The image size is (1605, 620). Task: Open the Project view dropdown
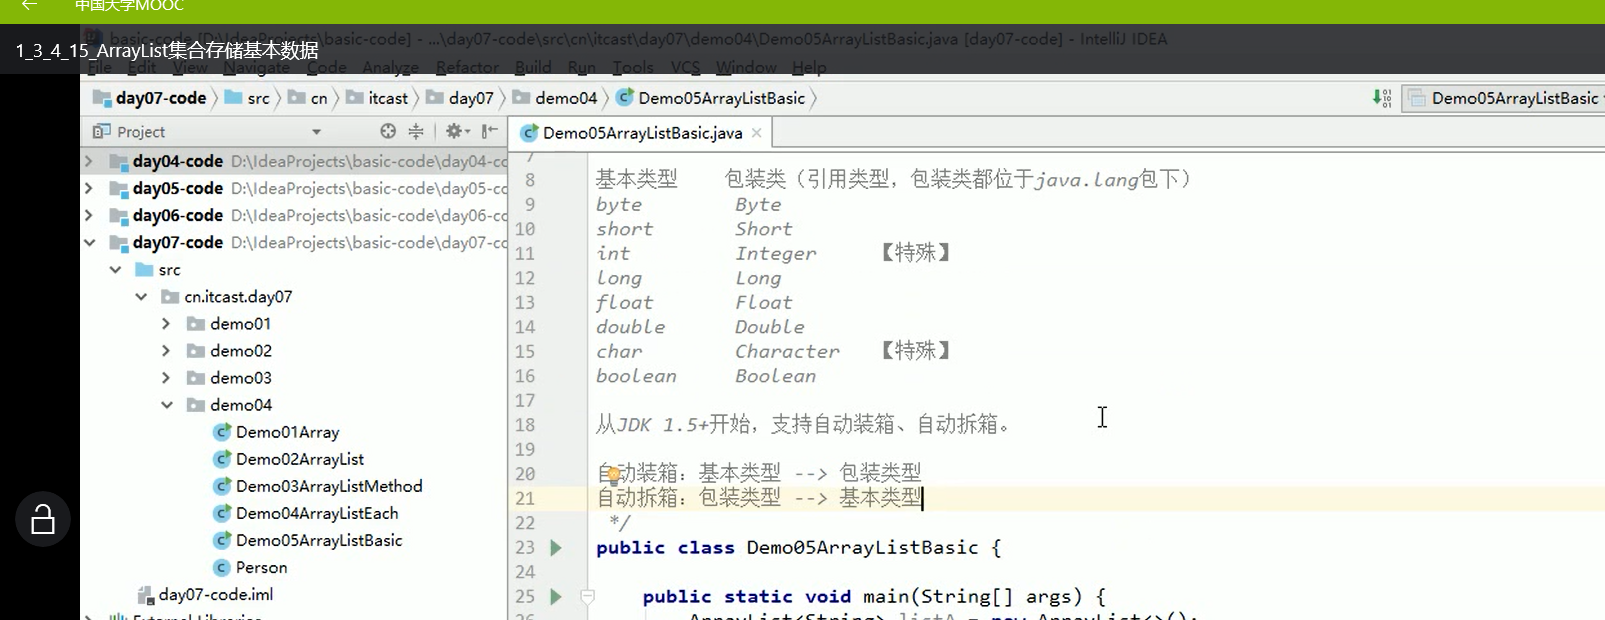pos(316,132)
